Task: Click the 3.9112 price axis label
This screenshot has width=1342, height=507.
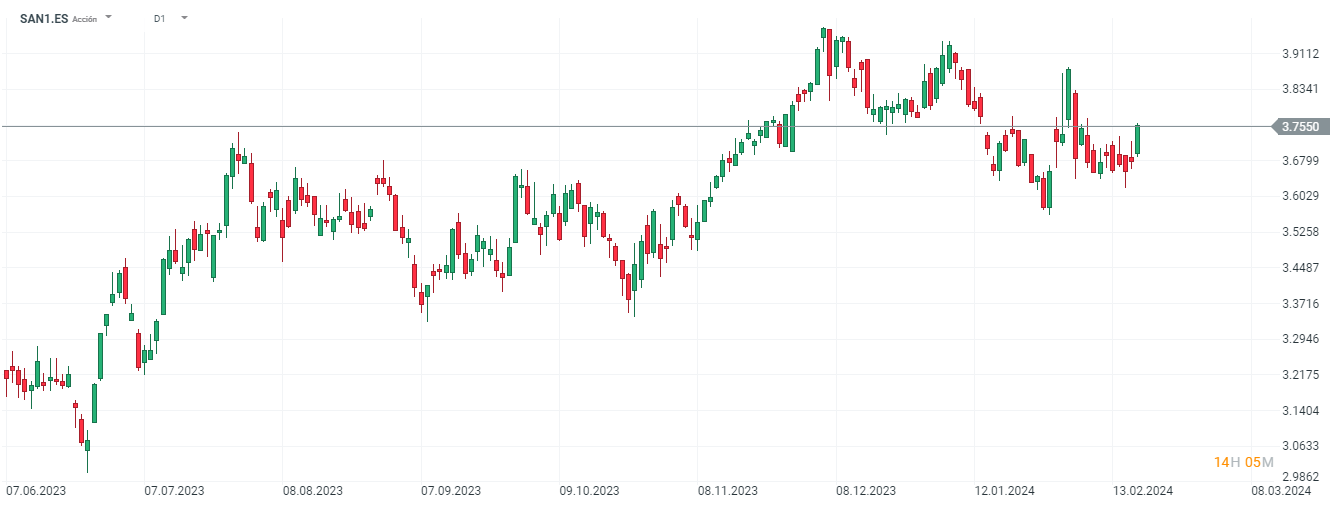Action: tap(1299, 53)
